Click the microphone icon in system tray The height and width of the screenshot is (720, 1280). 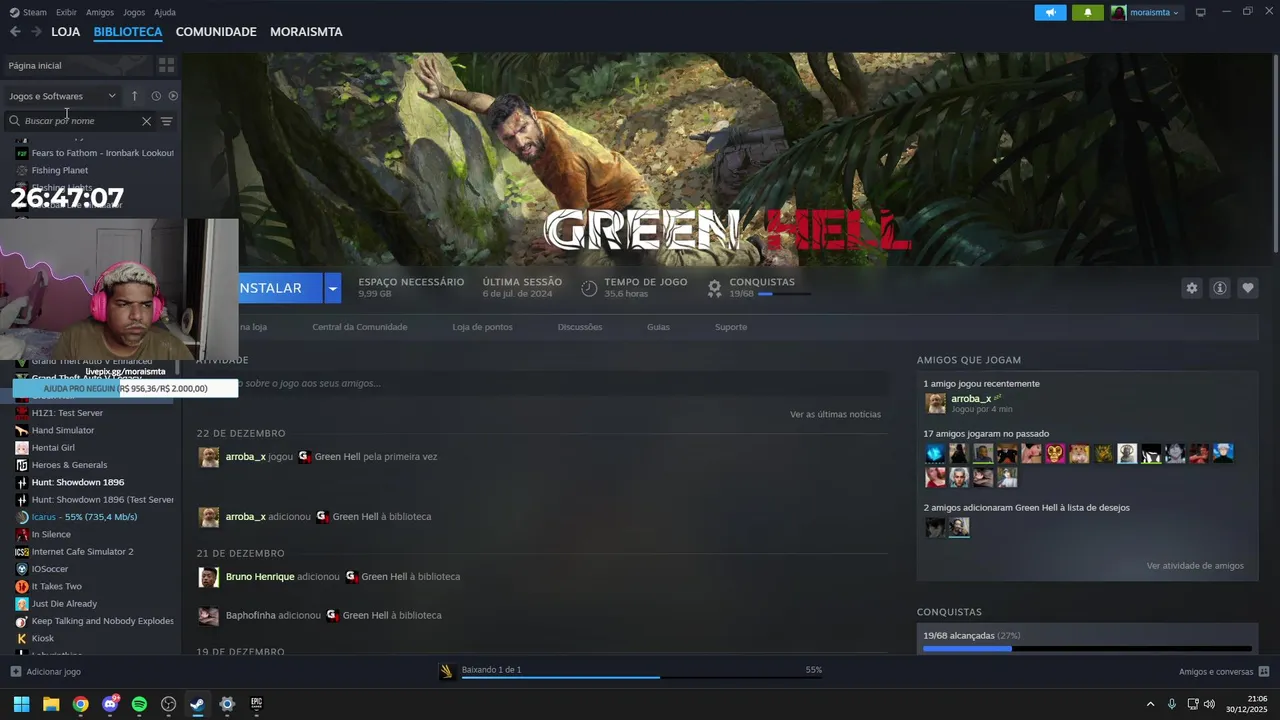pos(1172,704)
